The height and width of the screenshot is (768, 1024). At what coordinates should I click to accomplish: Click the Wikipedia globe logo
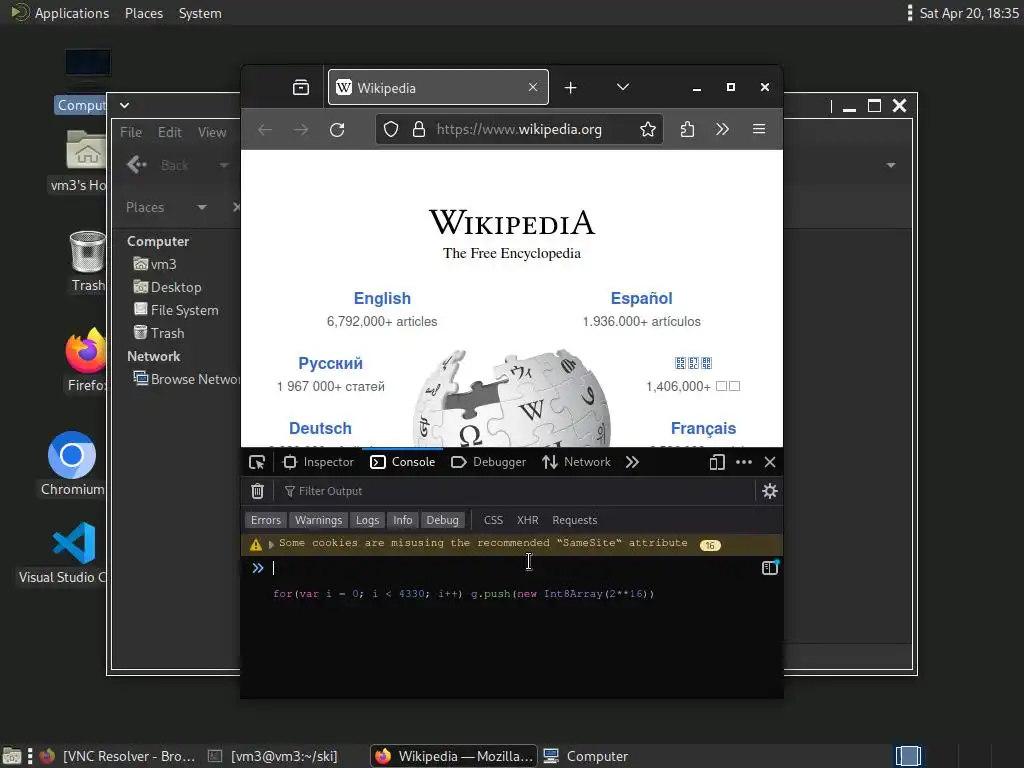[511, 398]
